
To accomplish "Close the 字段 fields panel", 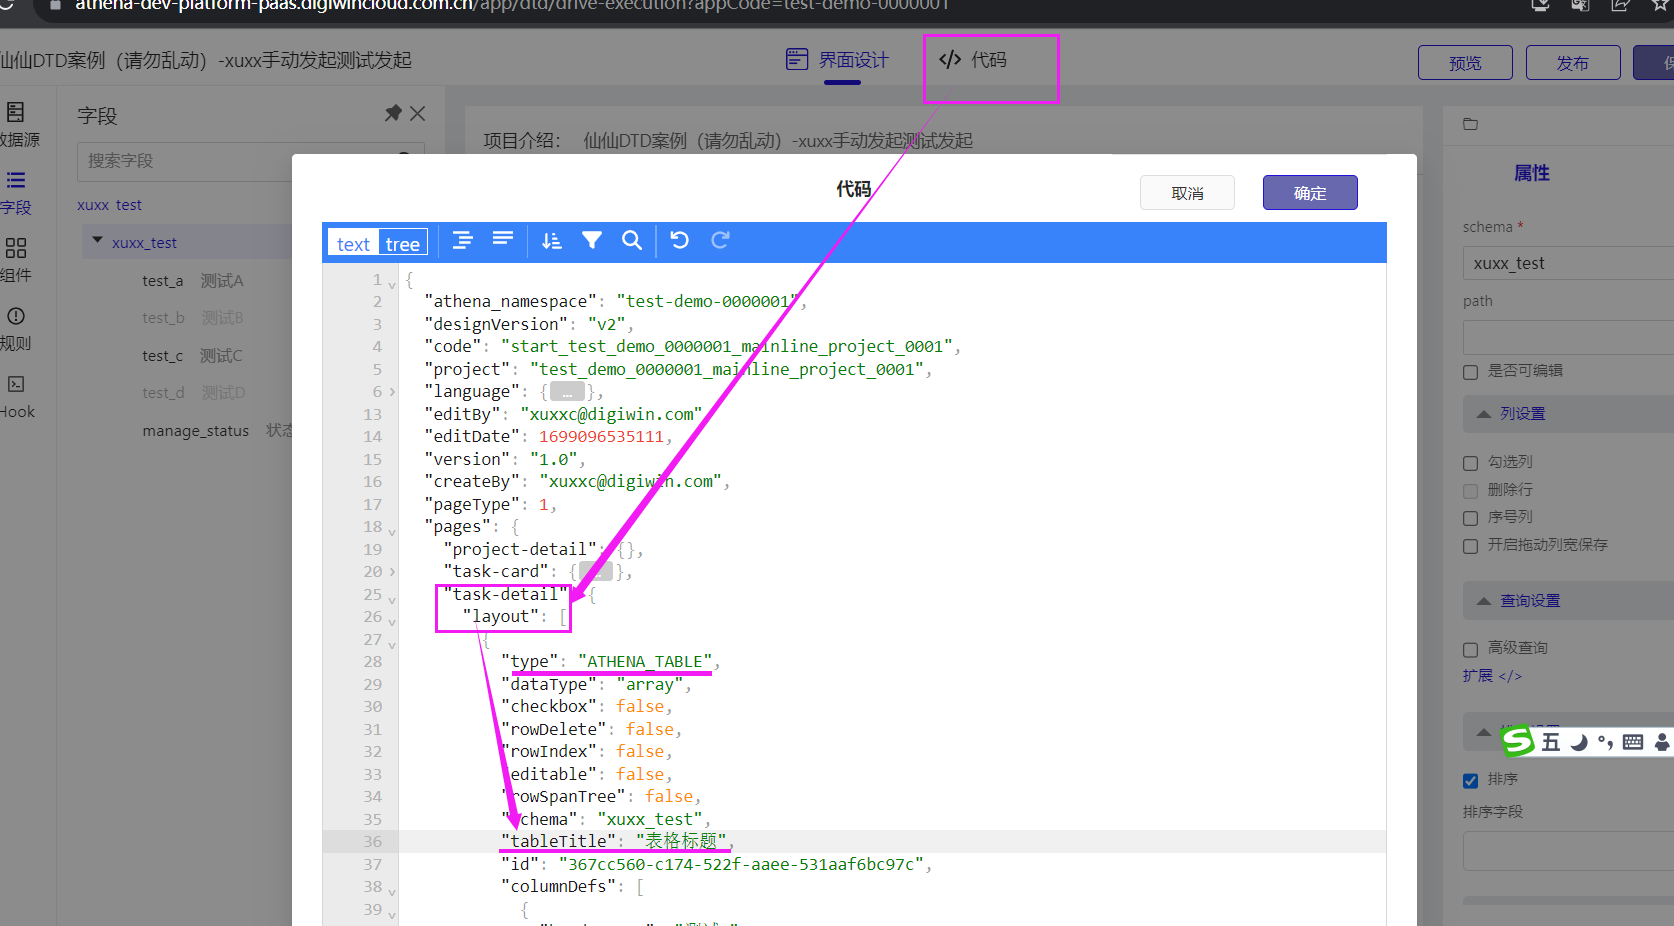I will pos(418,114).
